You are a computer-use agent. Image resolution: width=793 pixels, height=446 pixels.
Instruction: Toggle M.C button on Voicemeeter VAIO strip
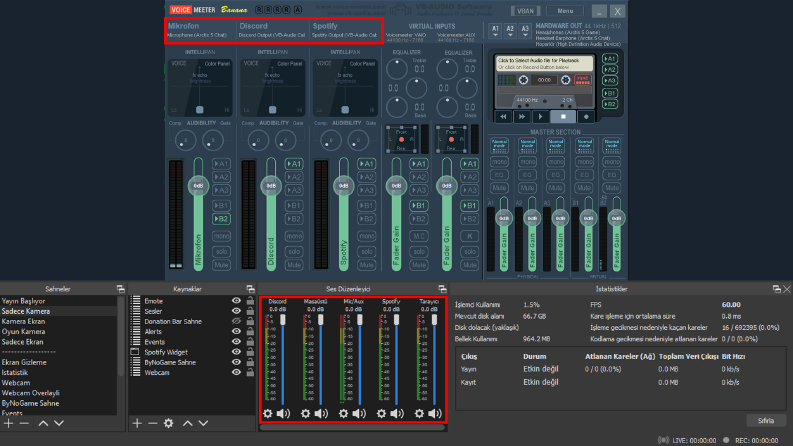point(419,236)
